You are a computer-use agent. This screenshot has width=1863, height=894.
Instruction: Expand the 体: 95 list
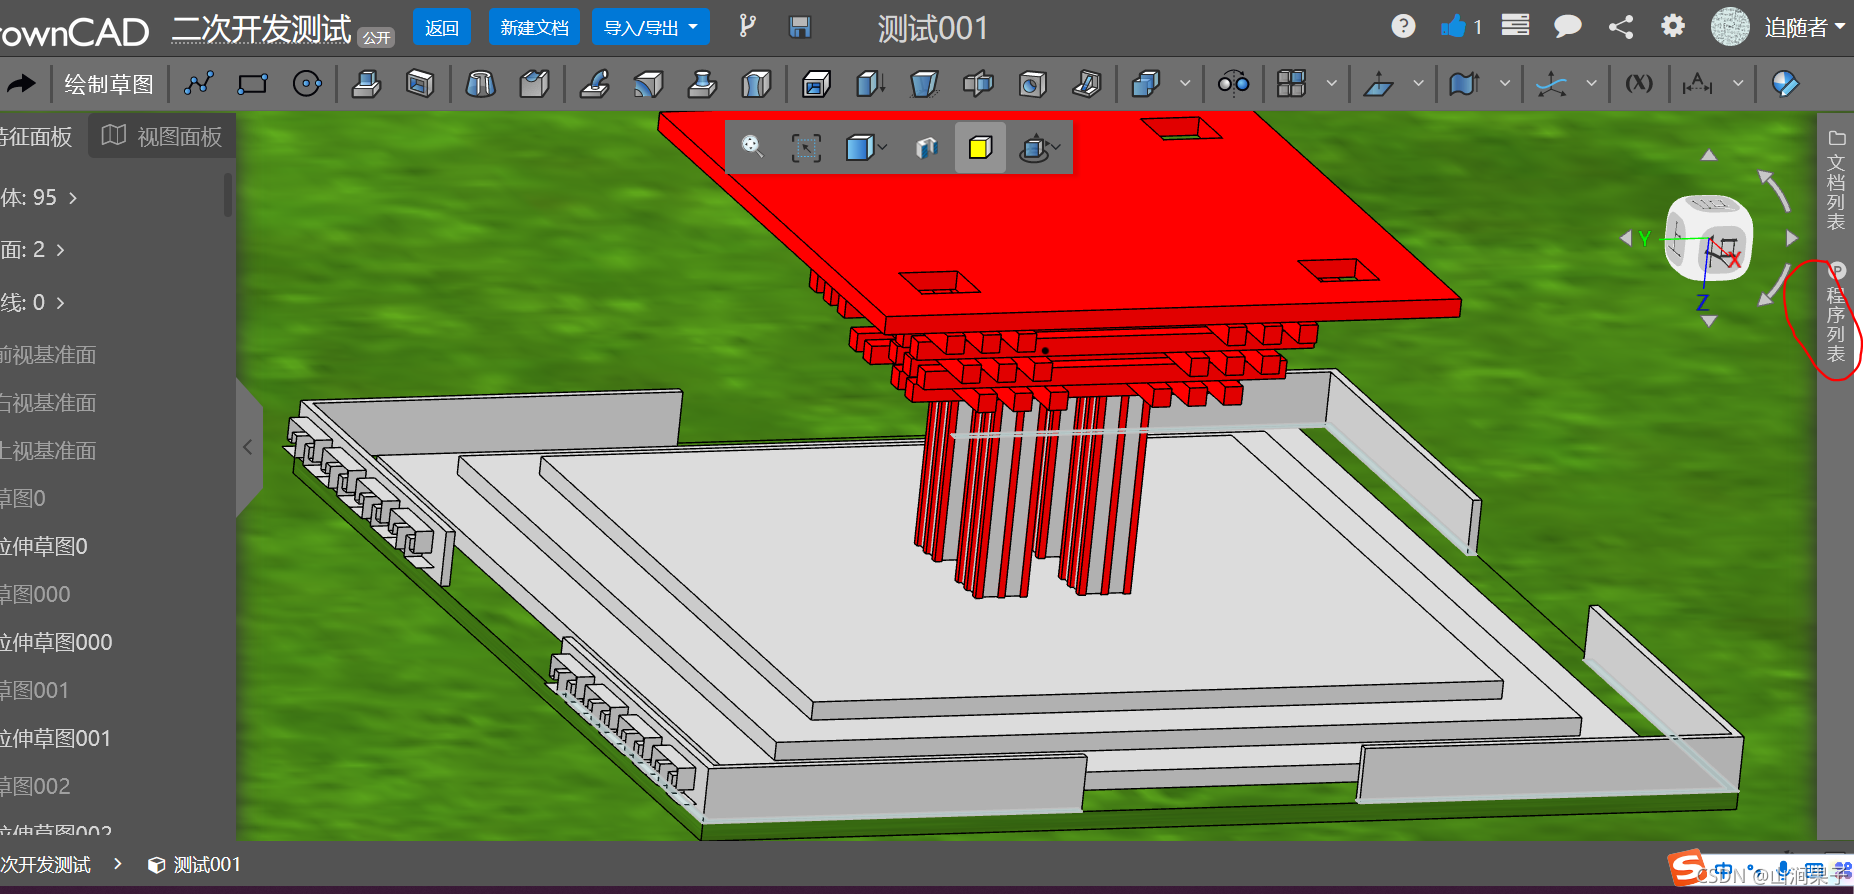40,198
